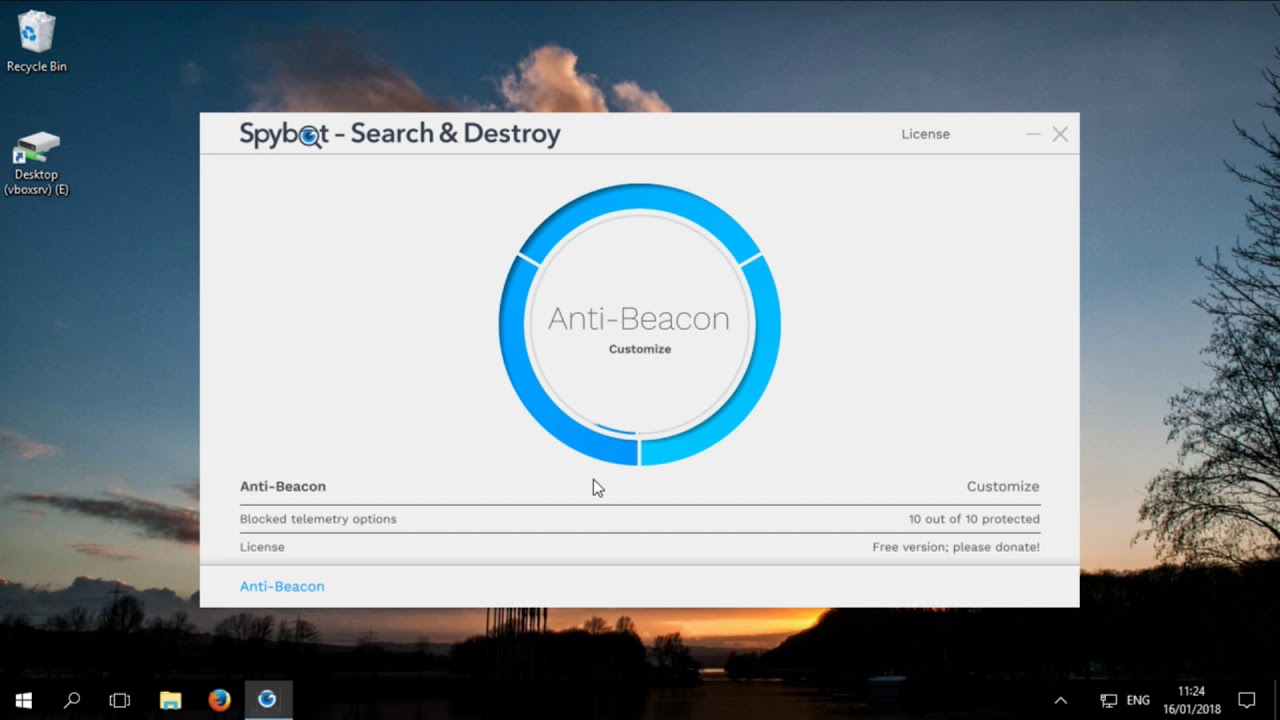This screenshot has width=1280, height=720.
Task: Open the Desktop (vboxsrv) (E) shortcut
Action: [x=36, y=164]
